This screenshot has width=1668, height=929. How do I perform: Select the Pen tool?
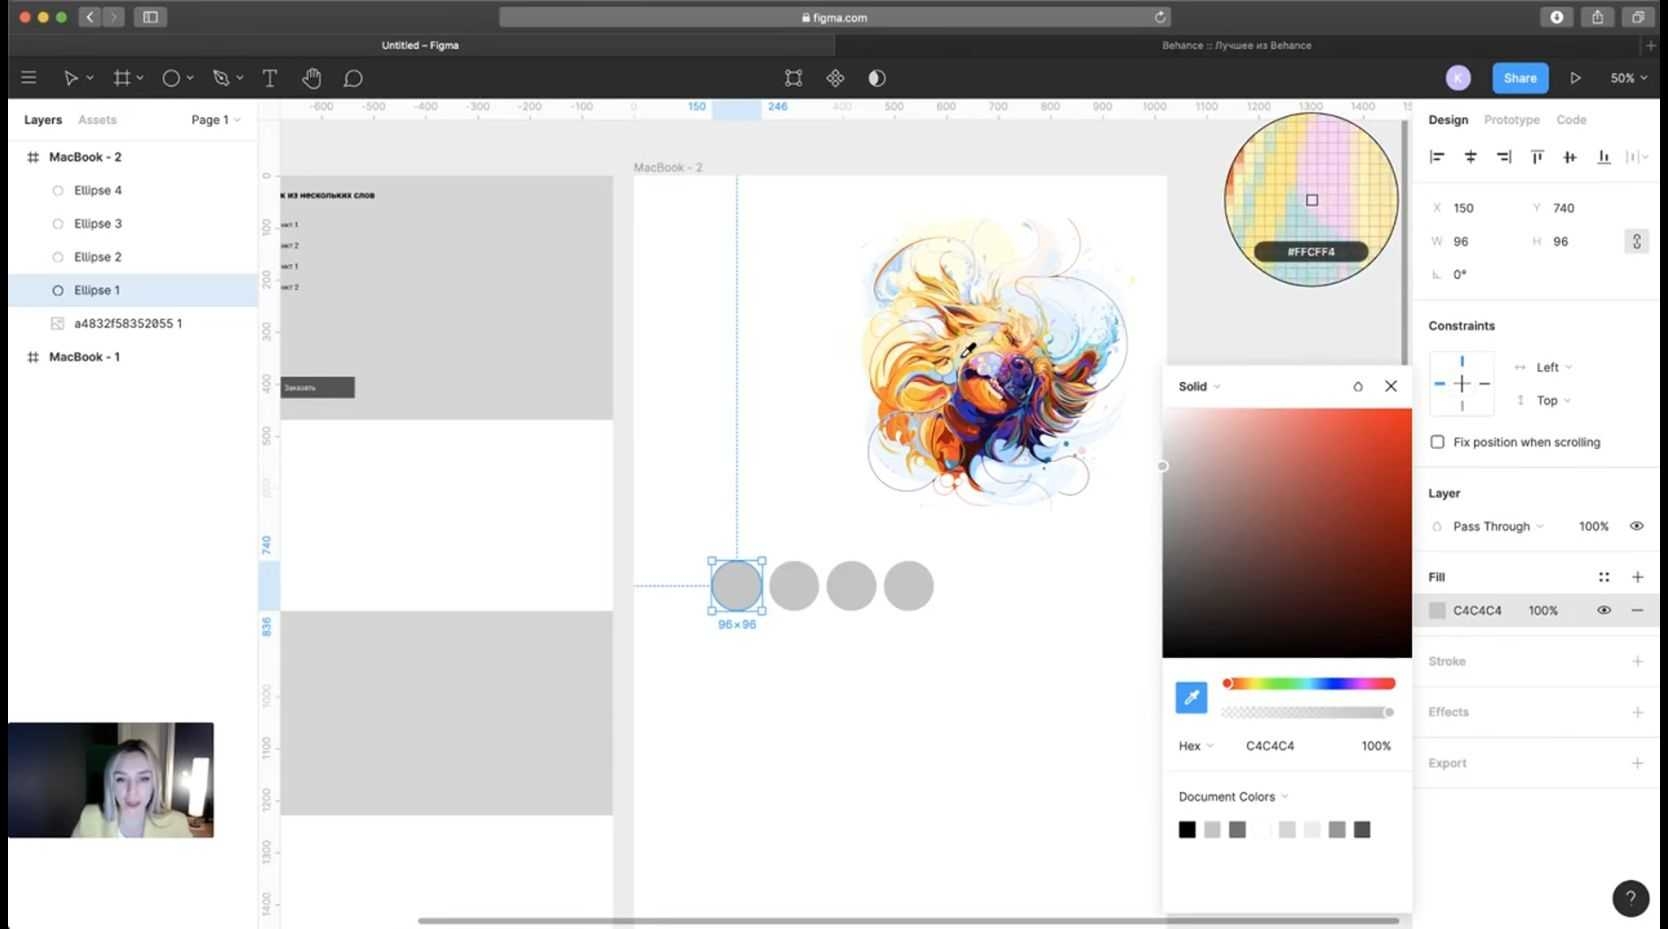tap(221, 78)
